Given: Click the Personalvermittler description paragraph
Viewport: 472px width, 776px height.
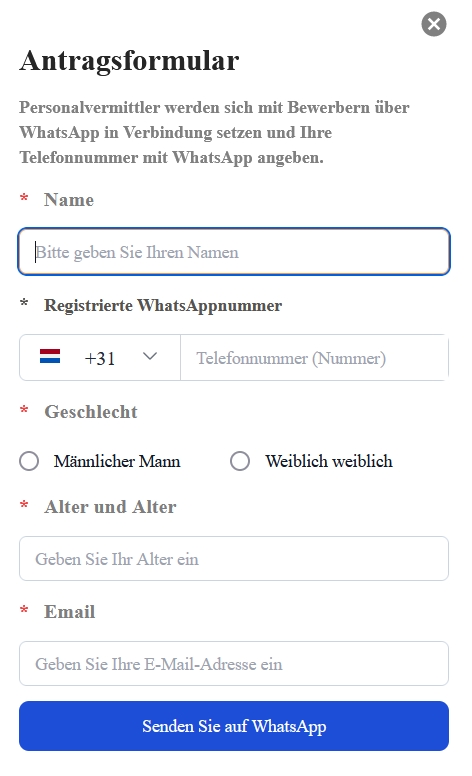Looking at the screenshot, I should pyautogui.click(x=214, y=132).
